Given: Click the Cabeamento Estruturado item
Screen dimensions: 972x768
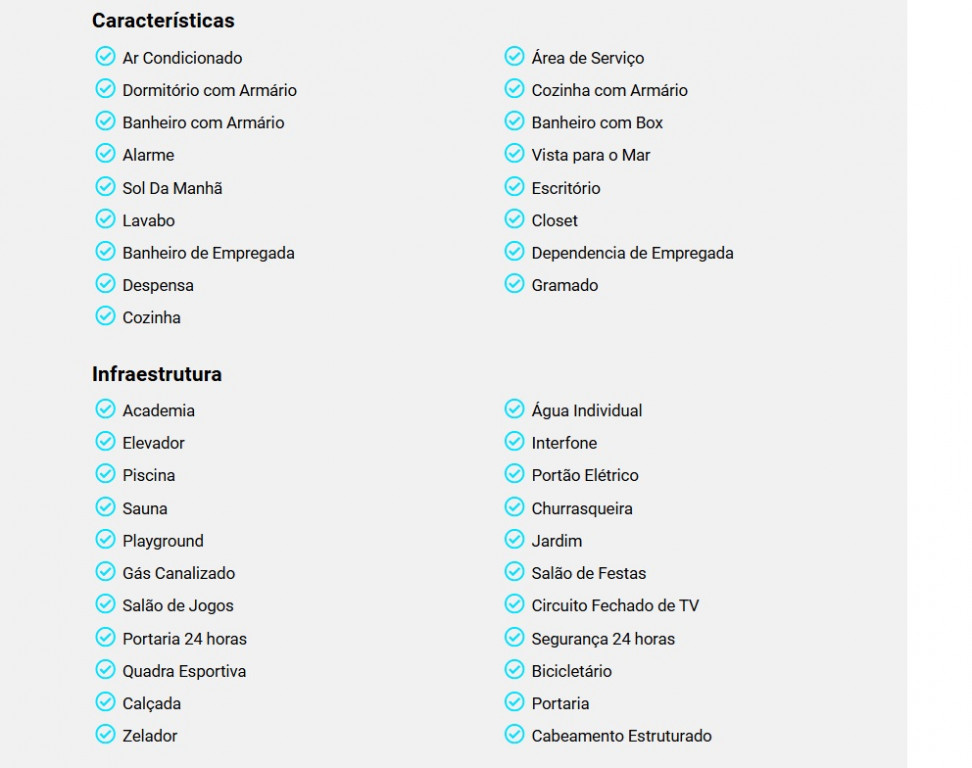Looking at the screenshot, I should tap(621, 736).
